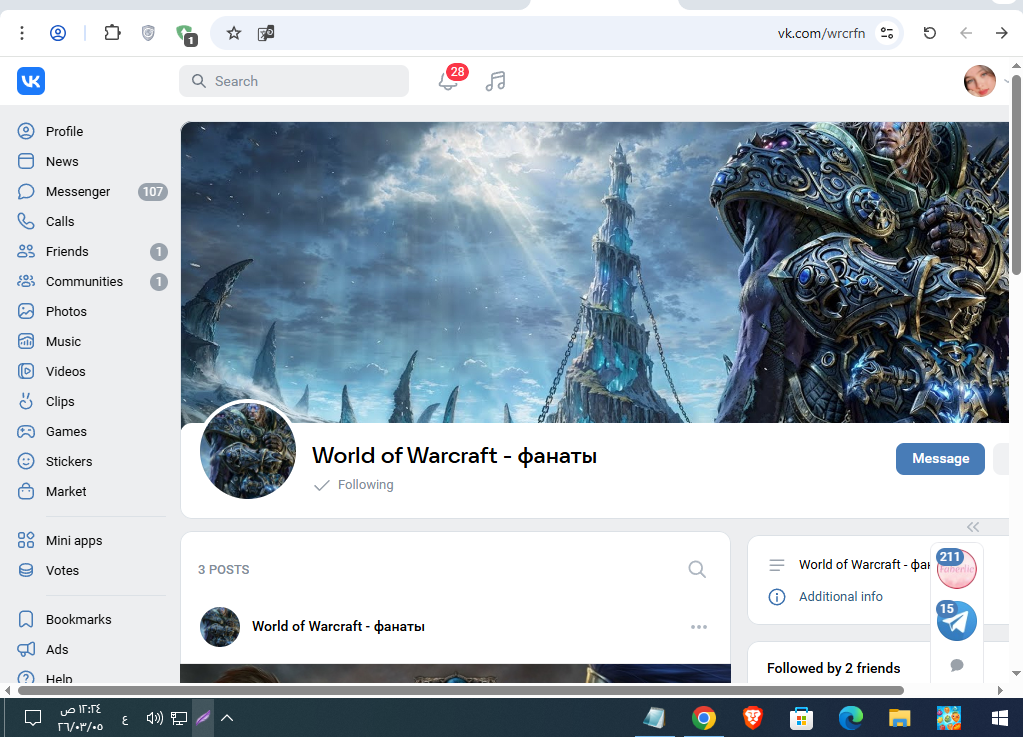Open the community cover image
This screenshot has width=1023, height=737.
(x=594, y=272)
